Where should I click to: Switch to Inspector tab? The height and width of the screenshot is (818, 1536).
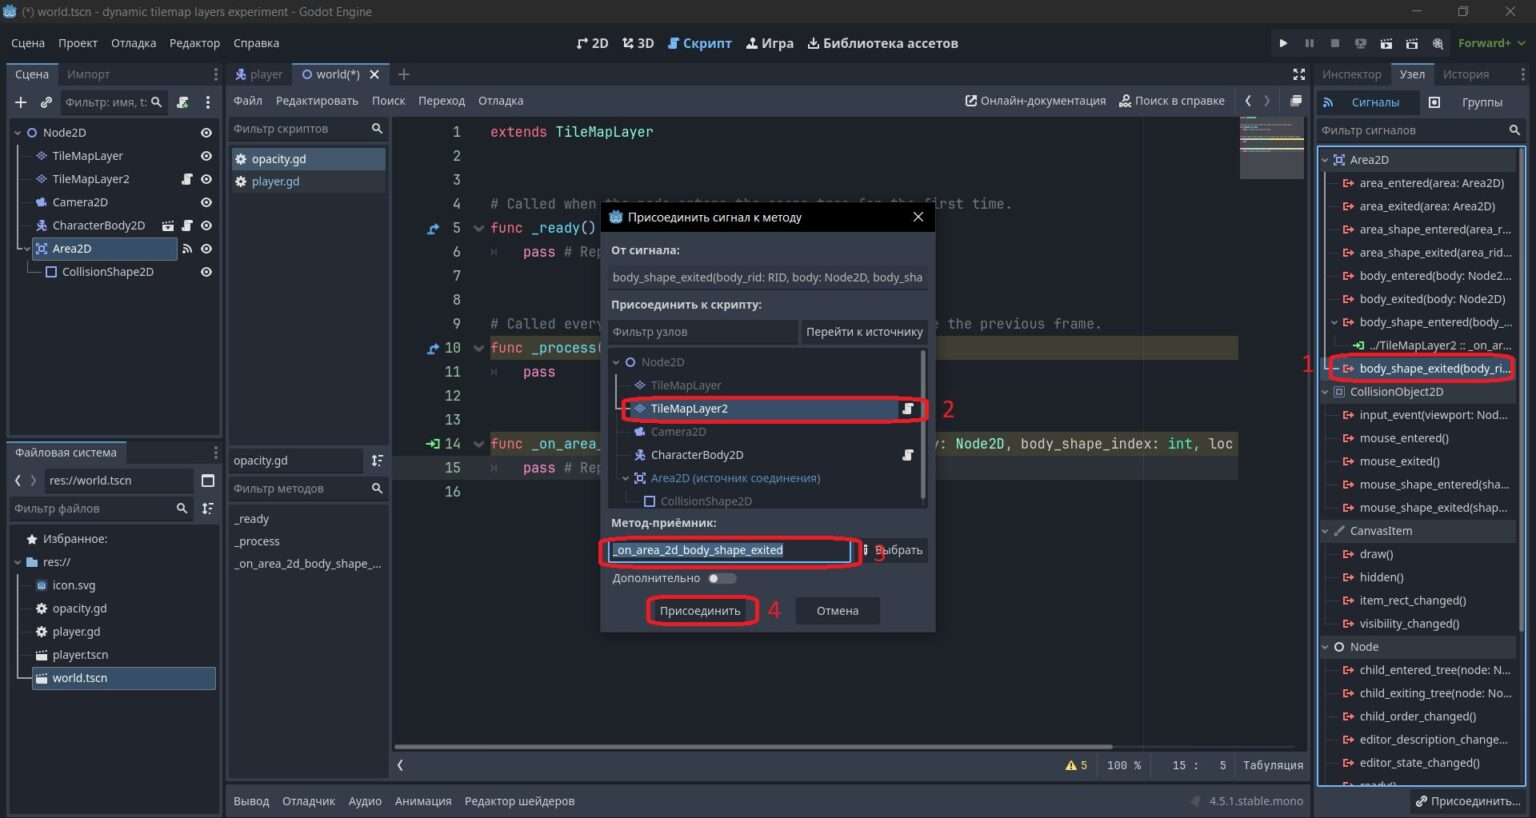(x=1351, y=74)
